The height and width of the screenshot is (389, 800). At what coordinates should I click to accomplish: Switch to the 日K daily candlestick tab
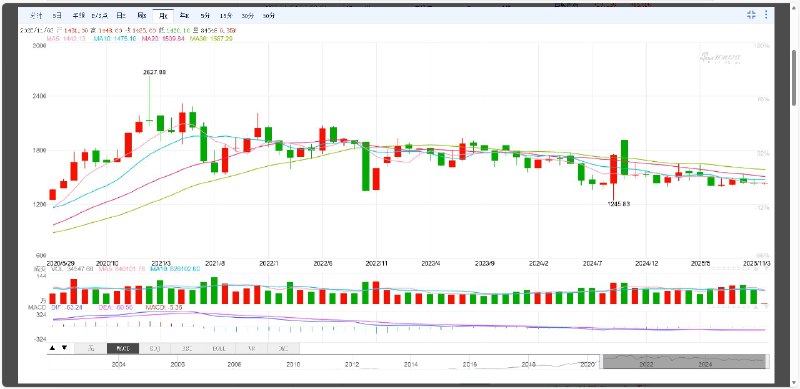[121, 16]
